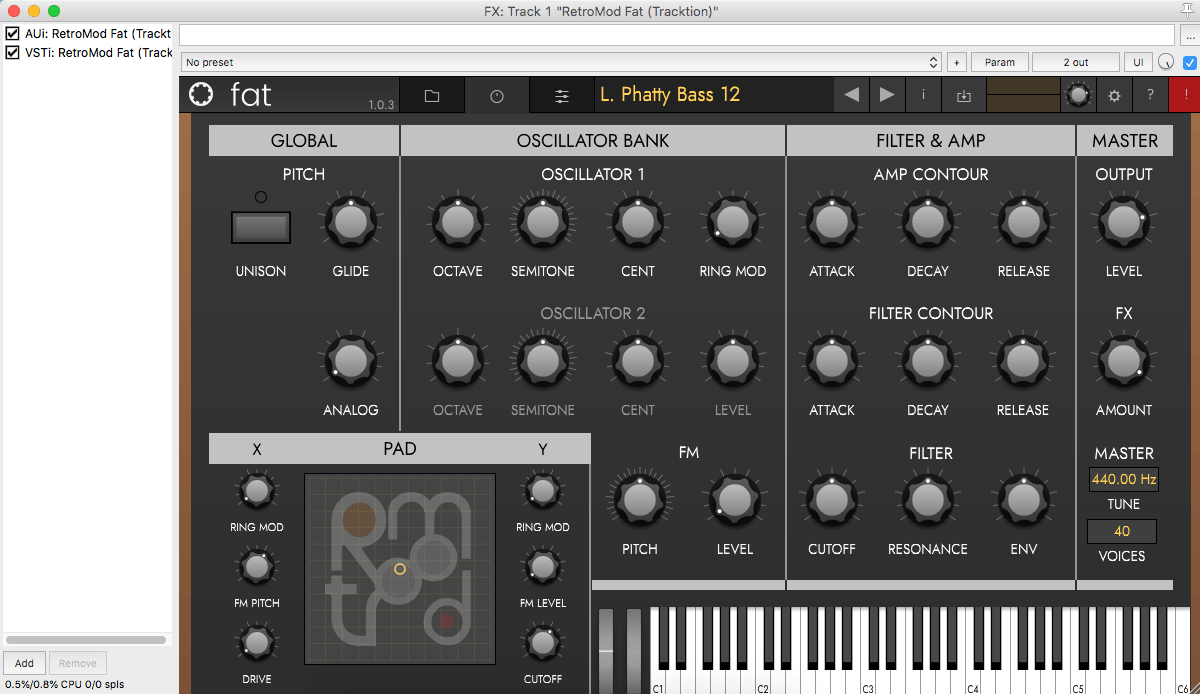The height and width of the screenshot is (694, 1200).
Task: Click the RetroMod ring logo icon
Action: [201, 95]
